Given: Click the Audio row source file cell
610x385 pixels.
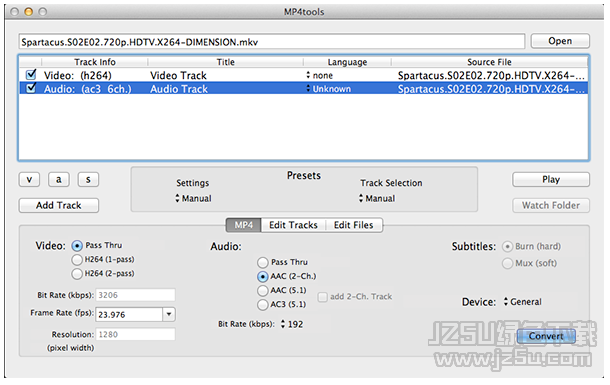Looking at the screenshot, I should pos(491,89).
